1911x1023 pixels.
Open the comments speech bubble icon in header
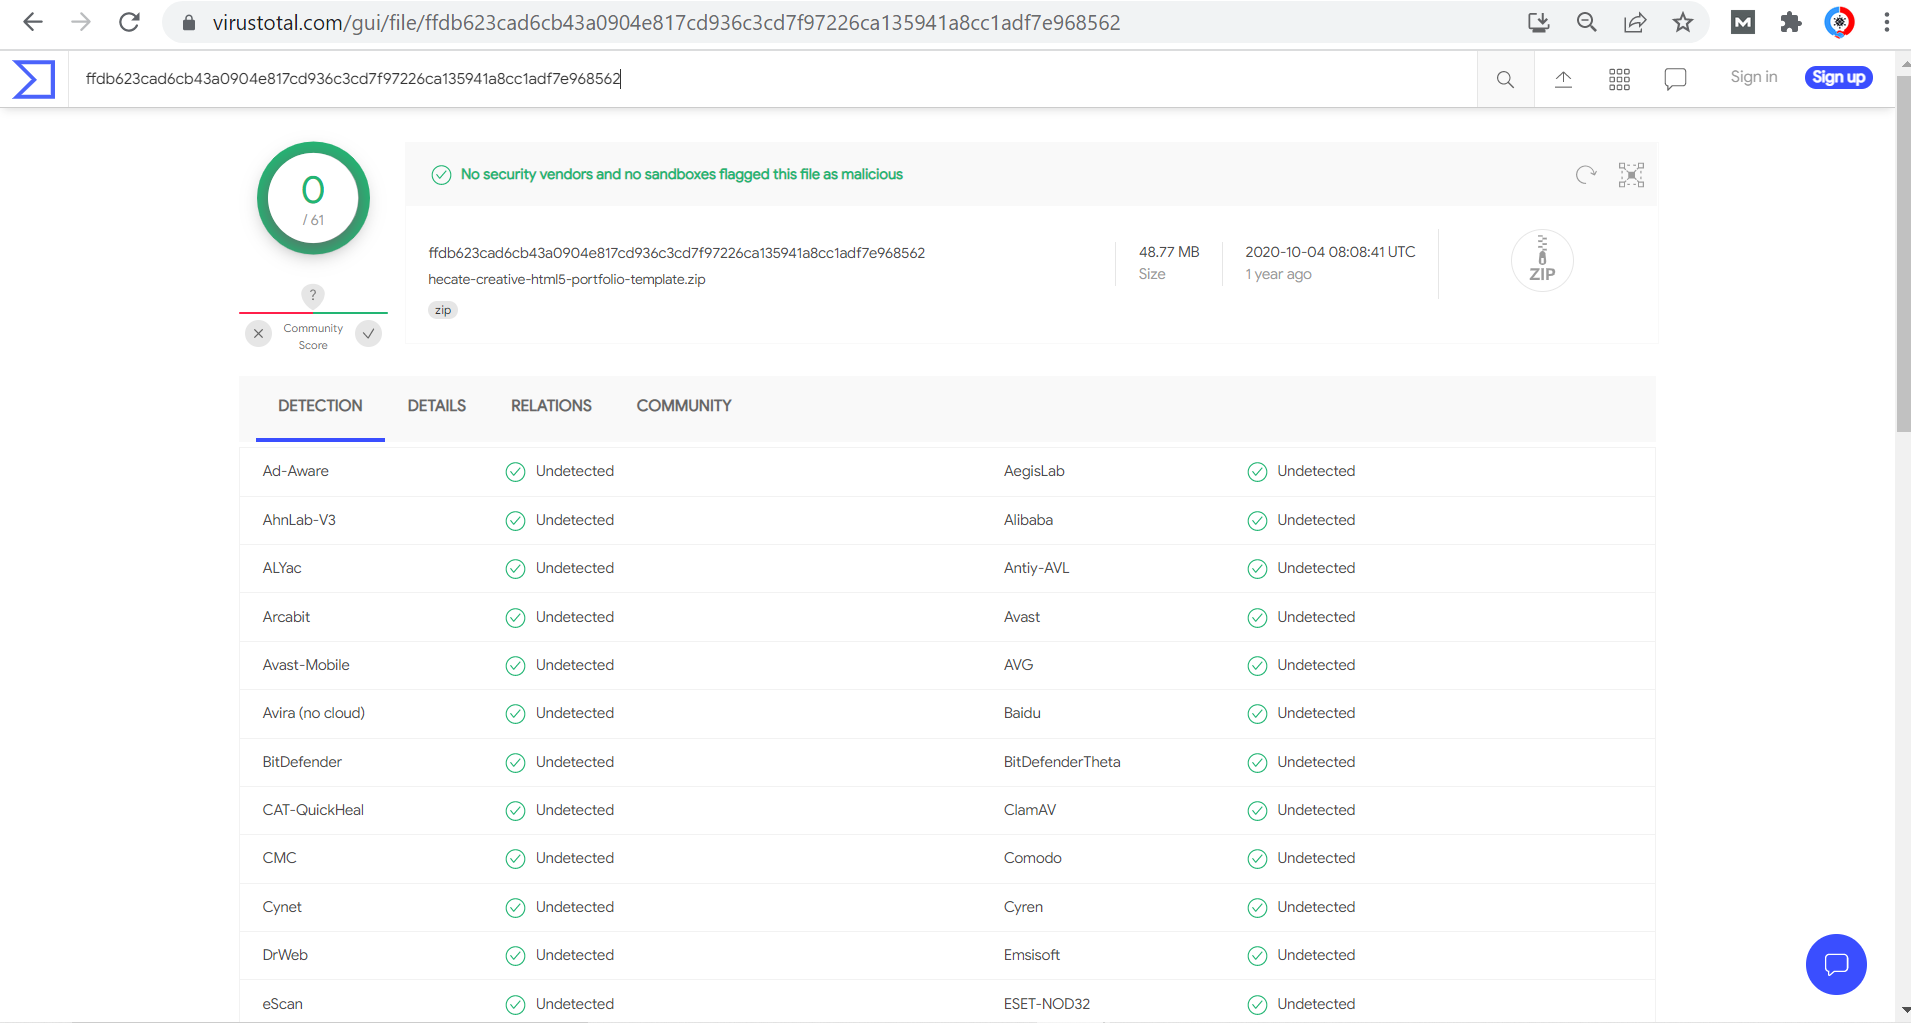click(x=1675, y=79)
